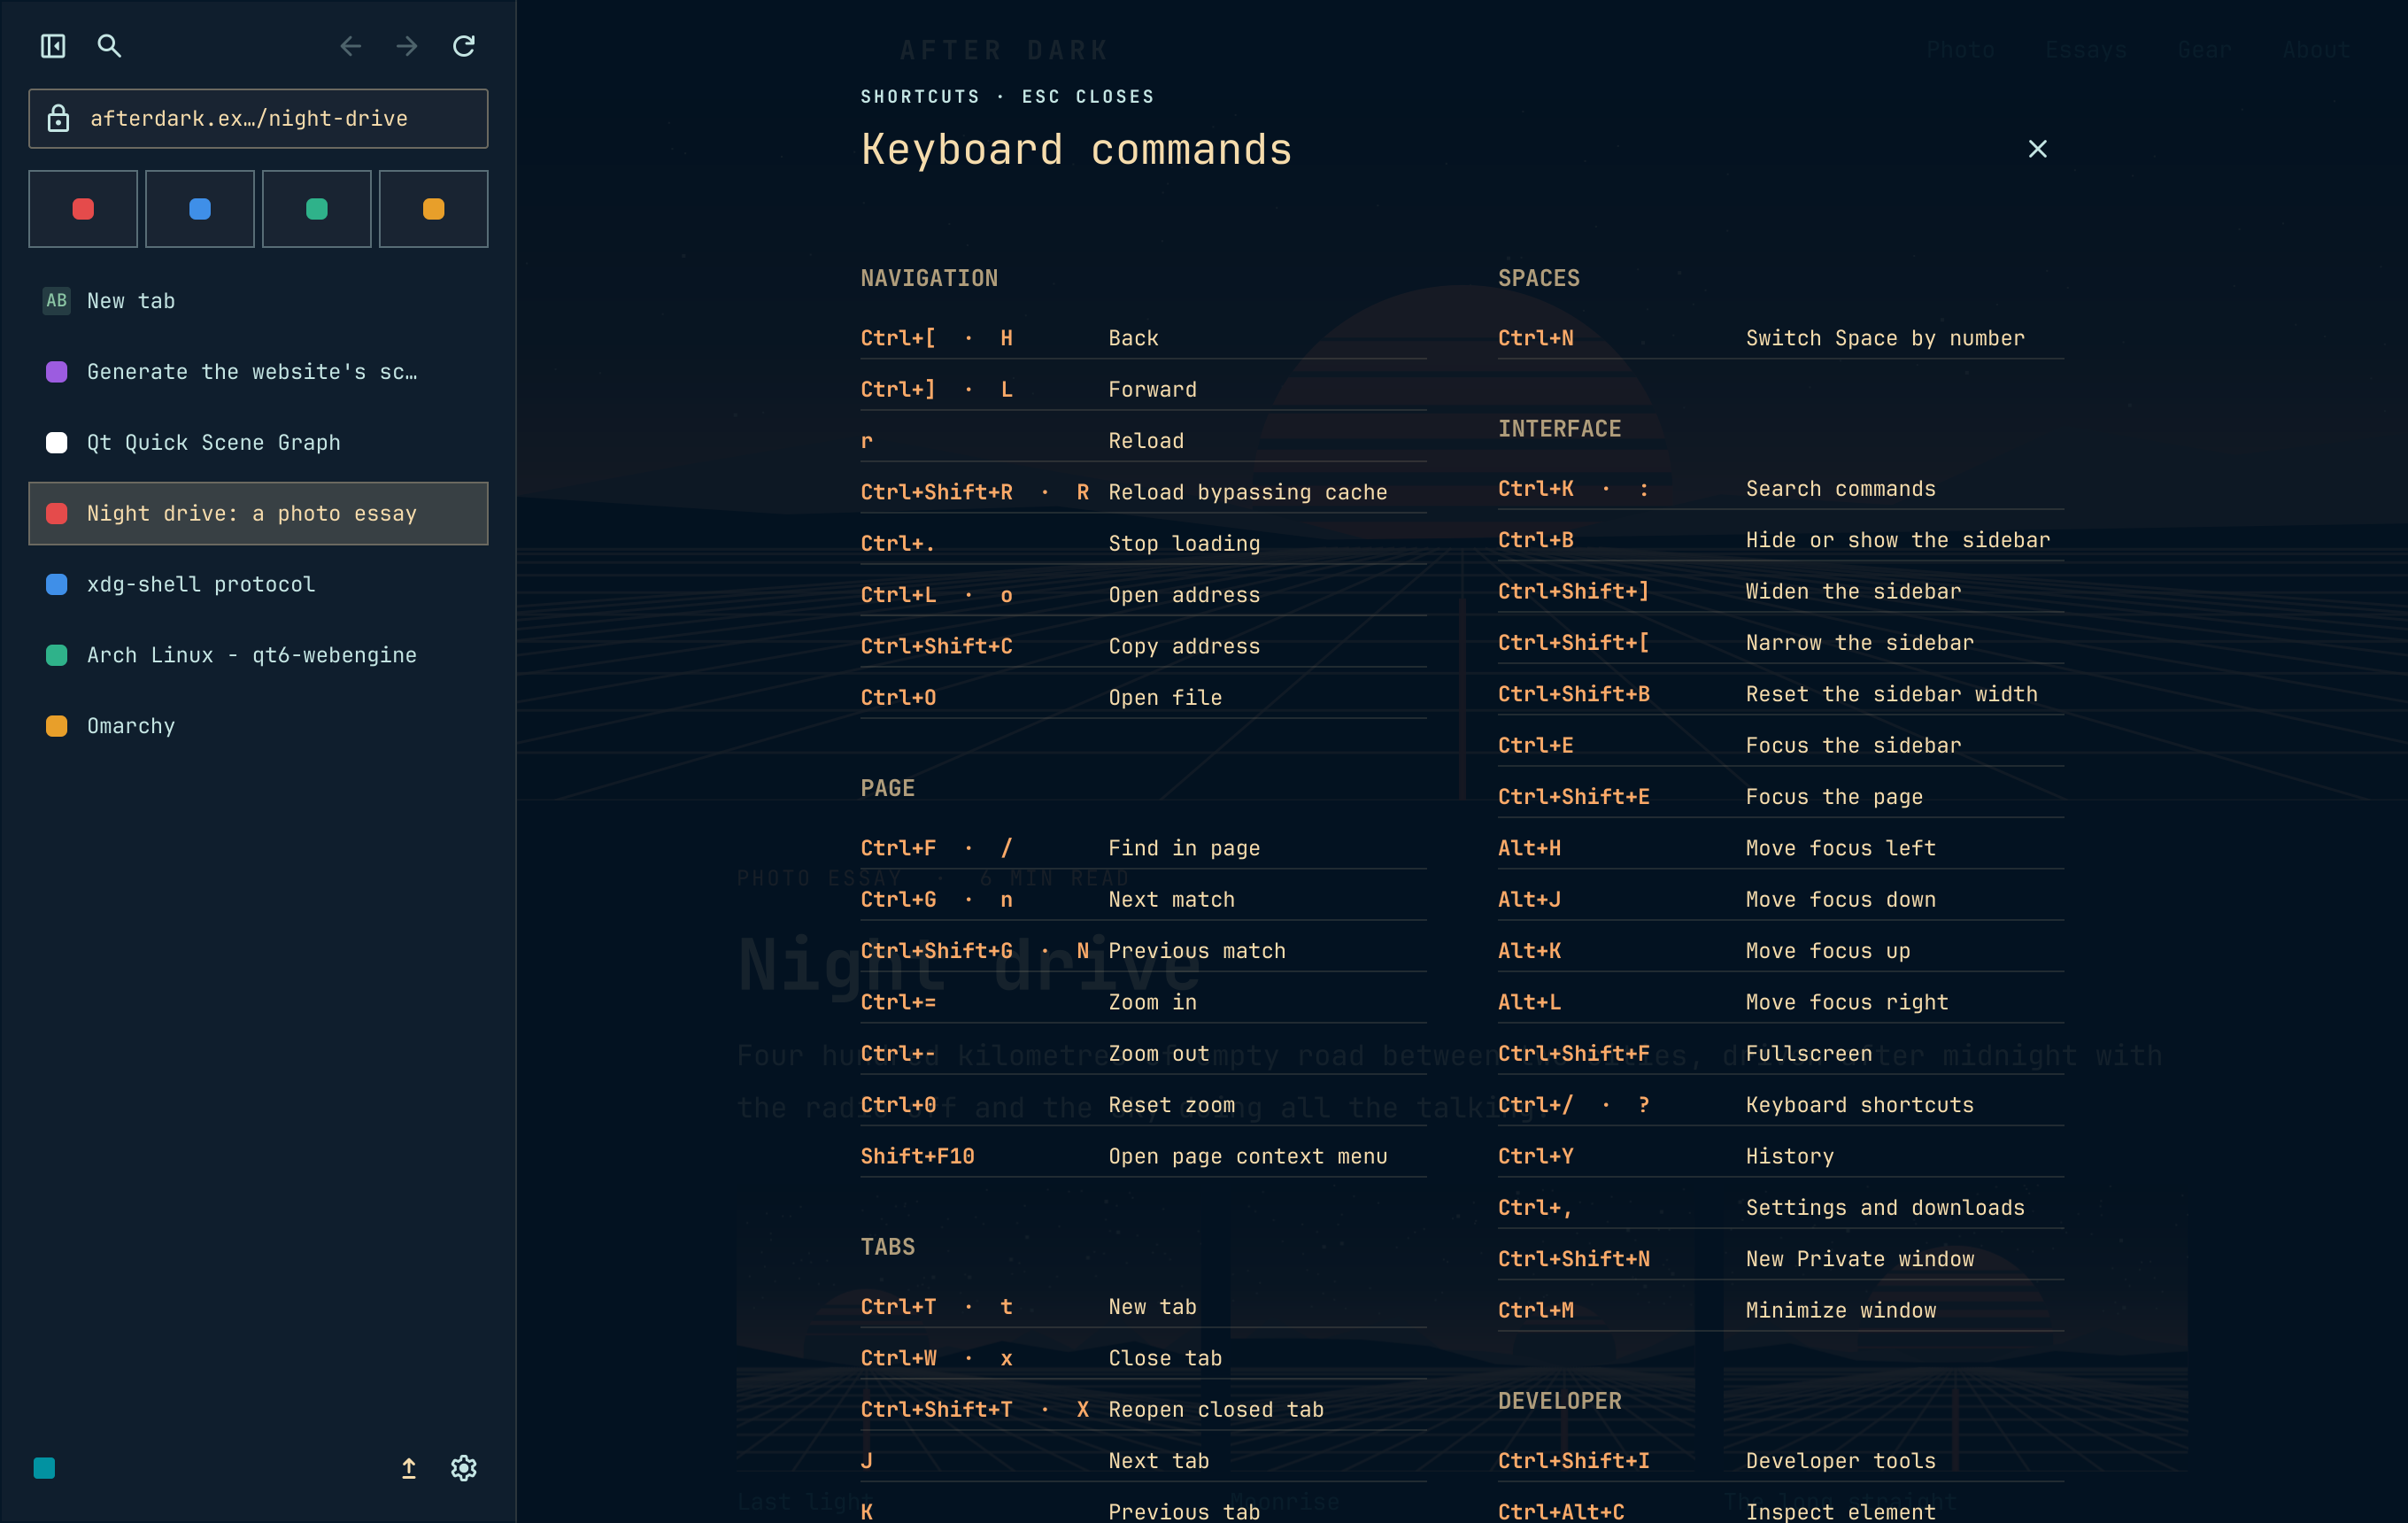Click the white favicon of Qt Quick tab

point(57,443)
